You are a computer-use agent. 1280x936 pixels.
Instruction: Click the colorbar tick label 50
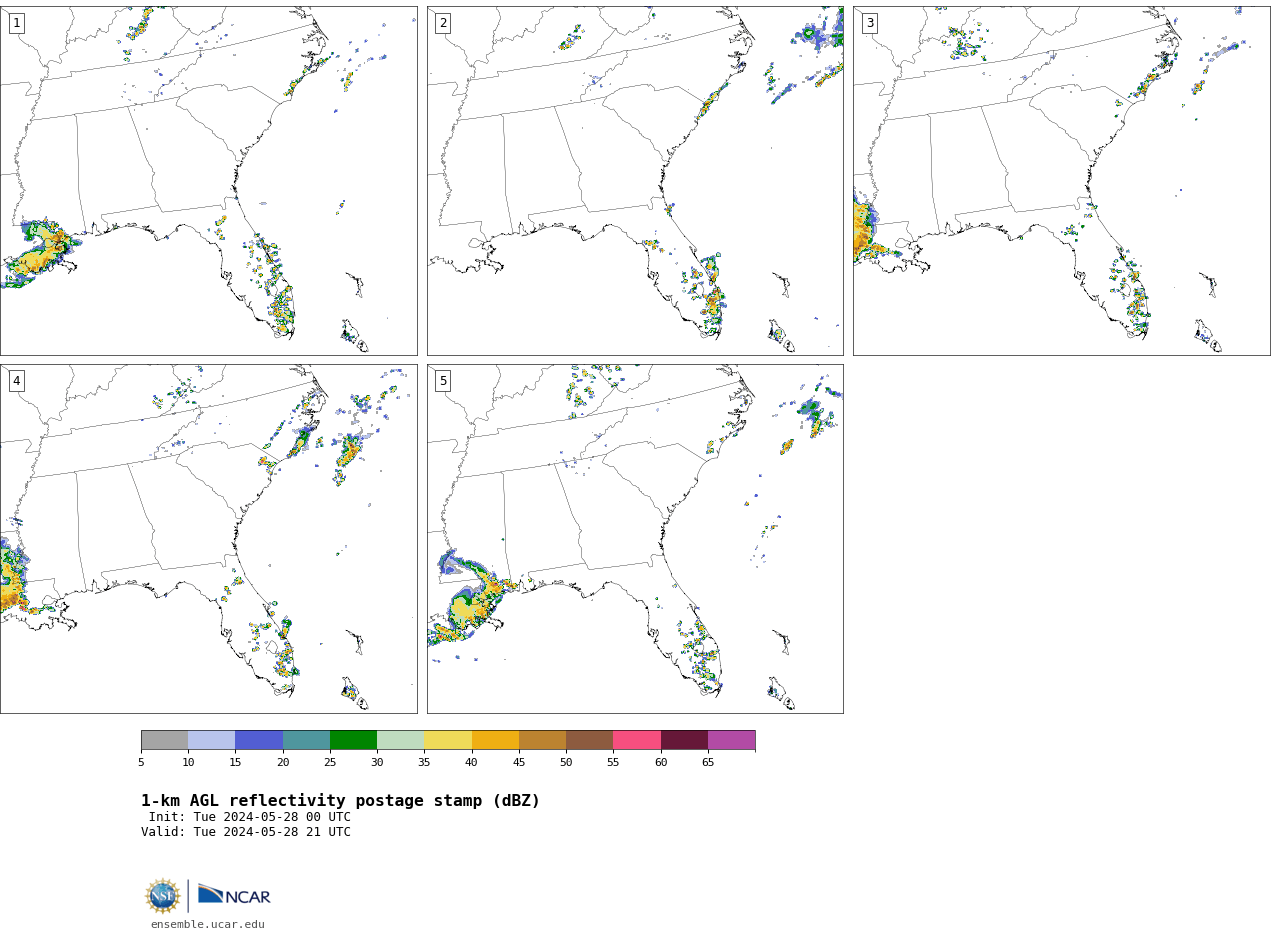(x=566, y=763)
